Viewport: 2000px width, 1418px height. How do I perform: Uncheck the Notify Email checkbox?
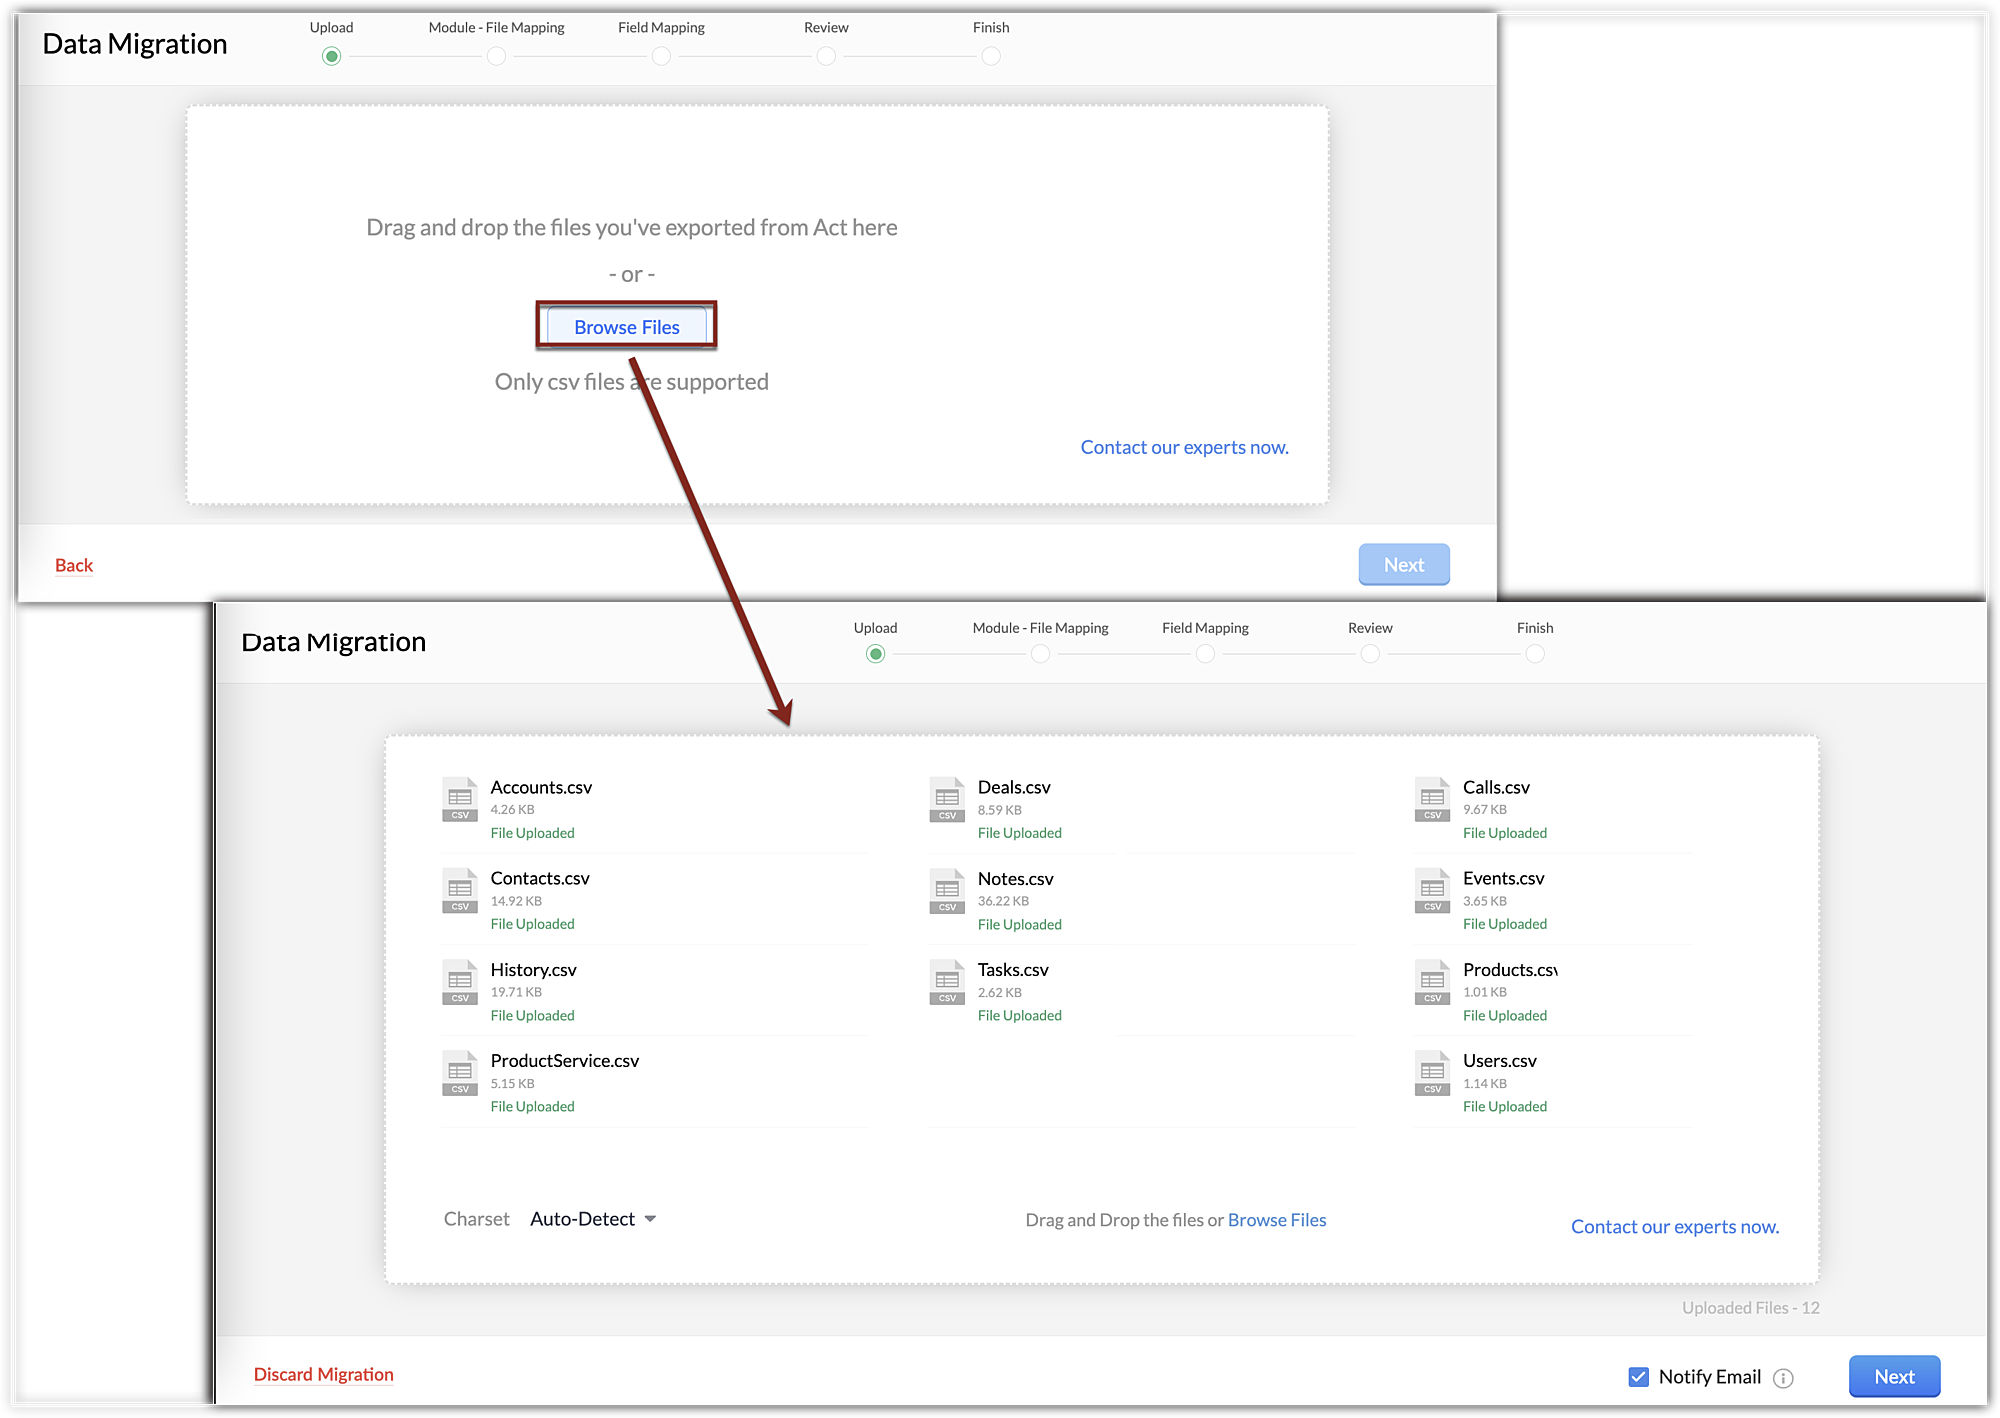coord(1638,1377)
